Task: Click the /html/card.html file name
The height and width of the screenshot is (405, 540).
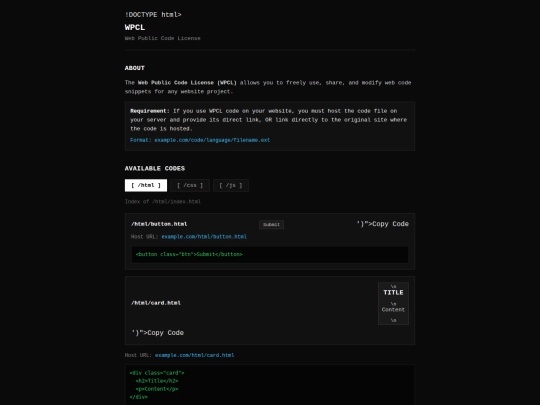Action: click(156, 303)
